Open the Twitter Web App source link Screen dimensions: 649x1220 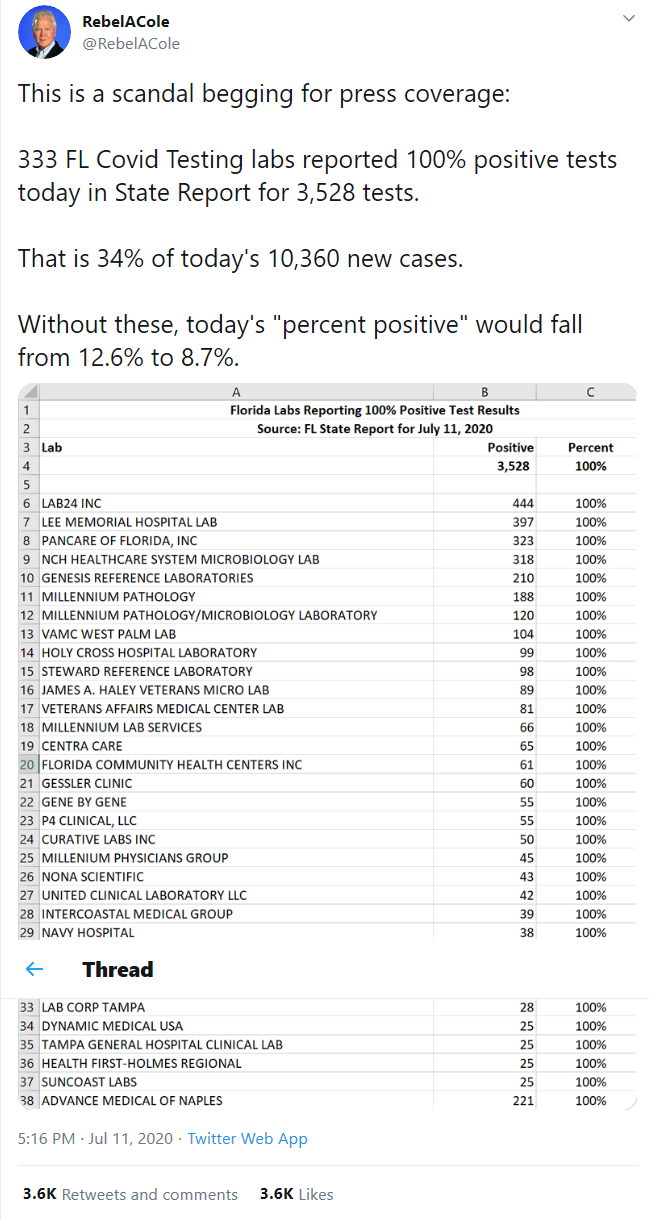point(247,1138)
